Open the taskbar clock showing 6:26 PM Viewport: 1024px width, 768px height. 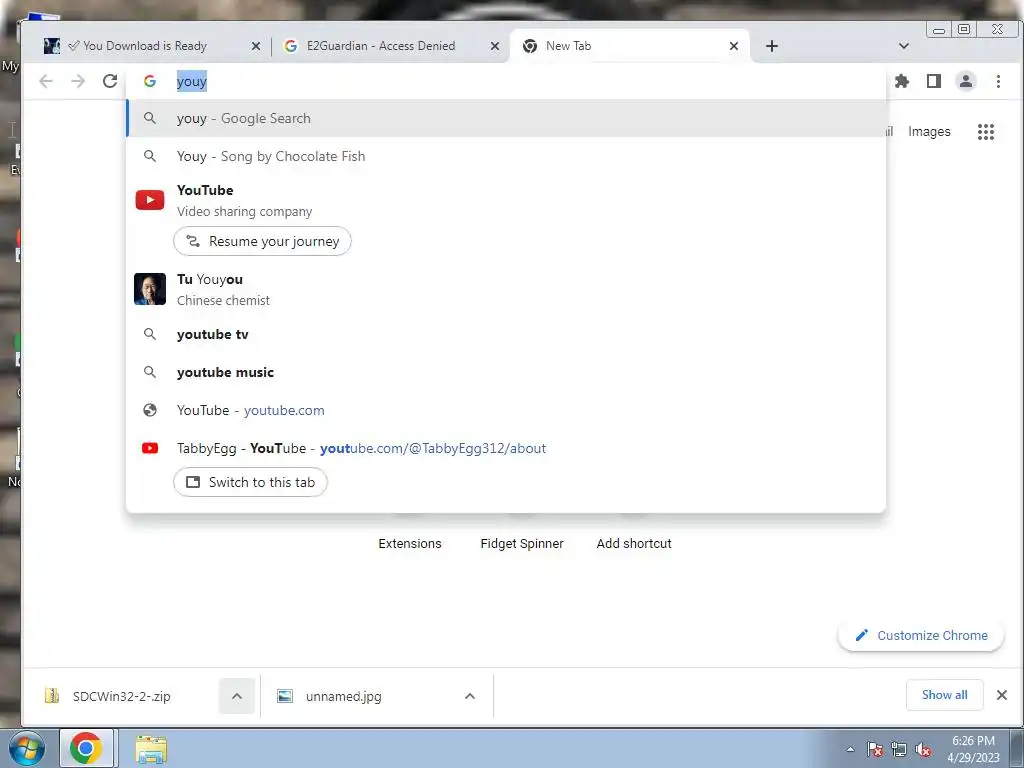coord(973,749)
